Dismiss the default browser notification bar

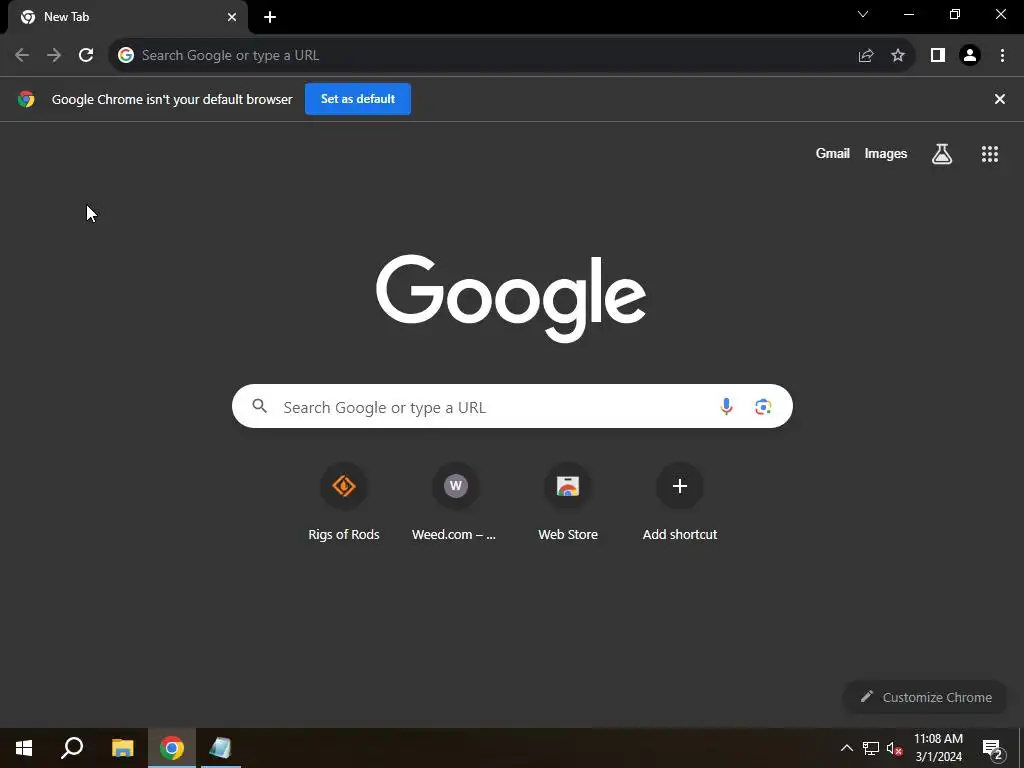1000,99
